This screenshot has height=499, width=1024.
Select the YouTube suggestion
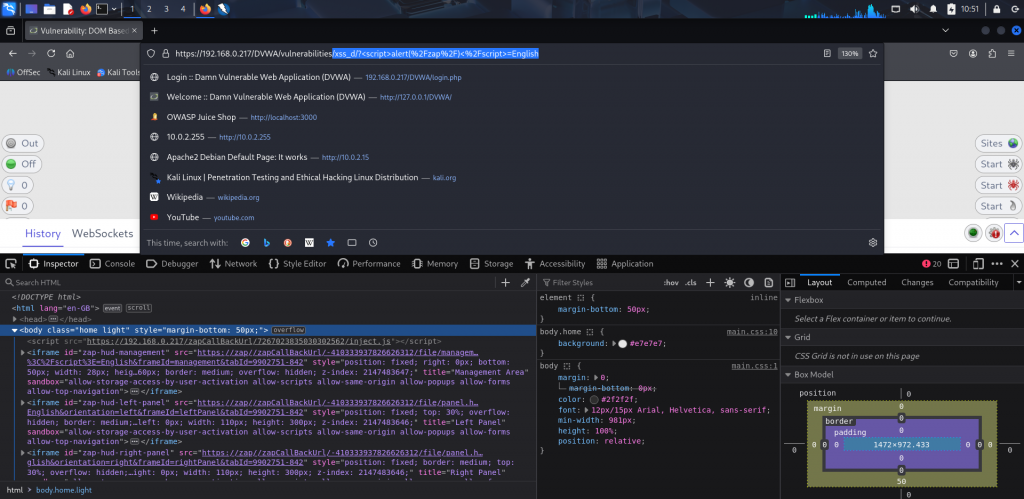point(511,217)
